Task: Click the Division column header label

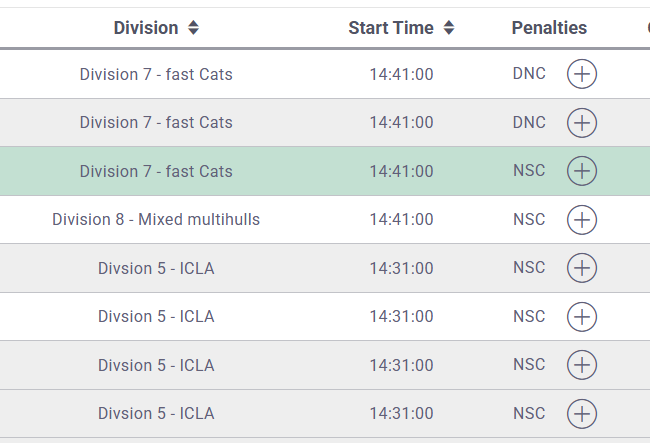Action: pos(146,28)
